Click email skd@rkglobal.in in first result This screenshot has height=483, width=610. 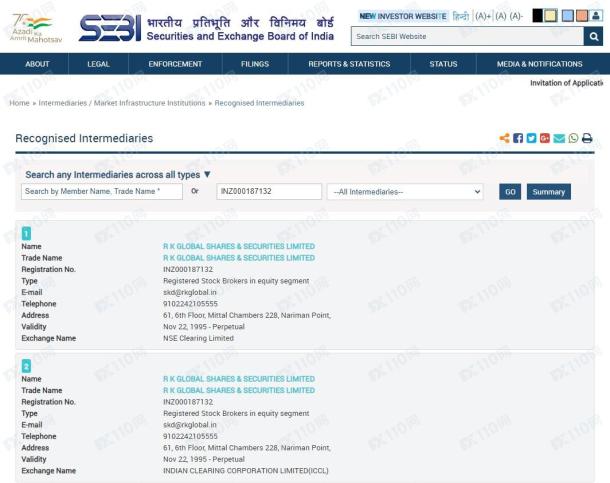click(190, 292)
